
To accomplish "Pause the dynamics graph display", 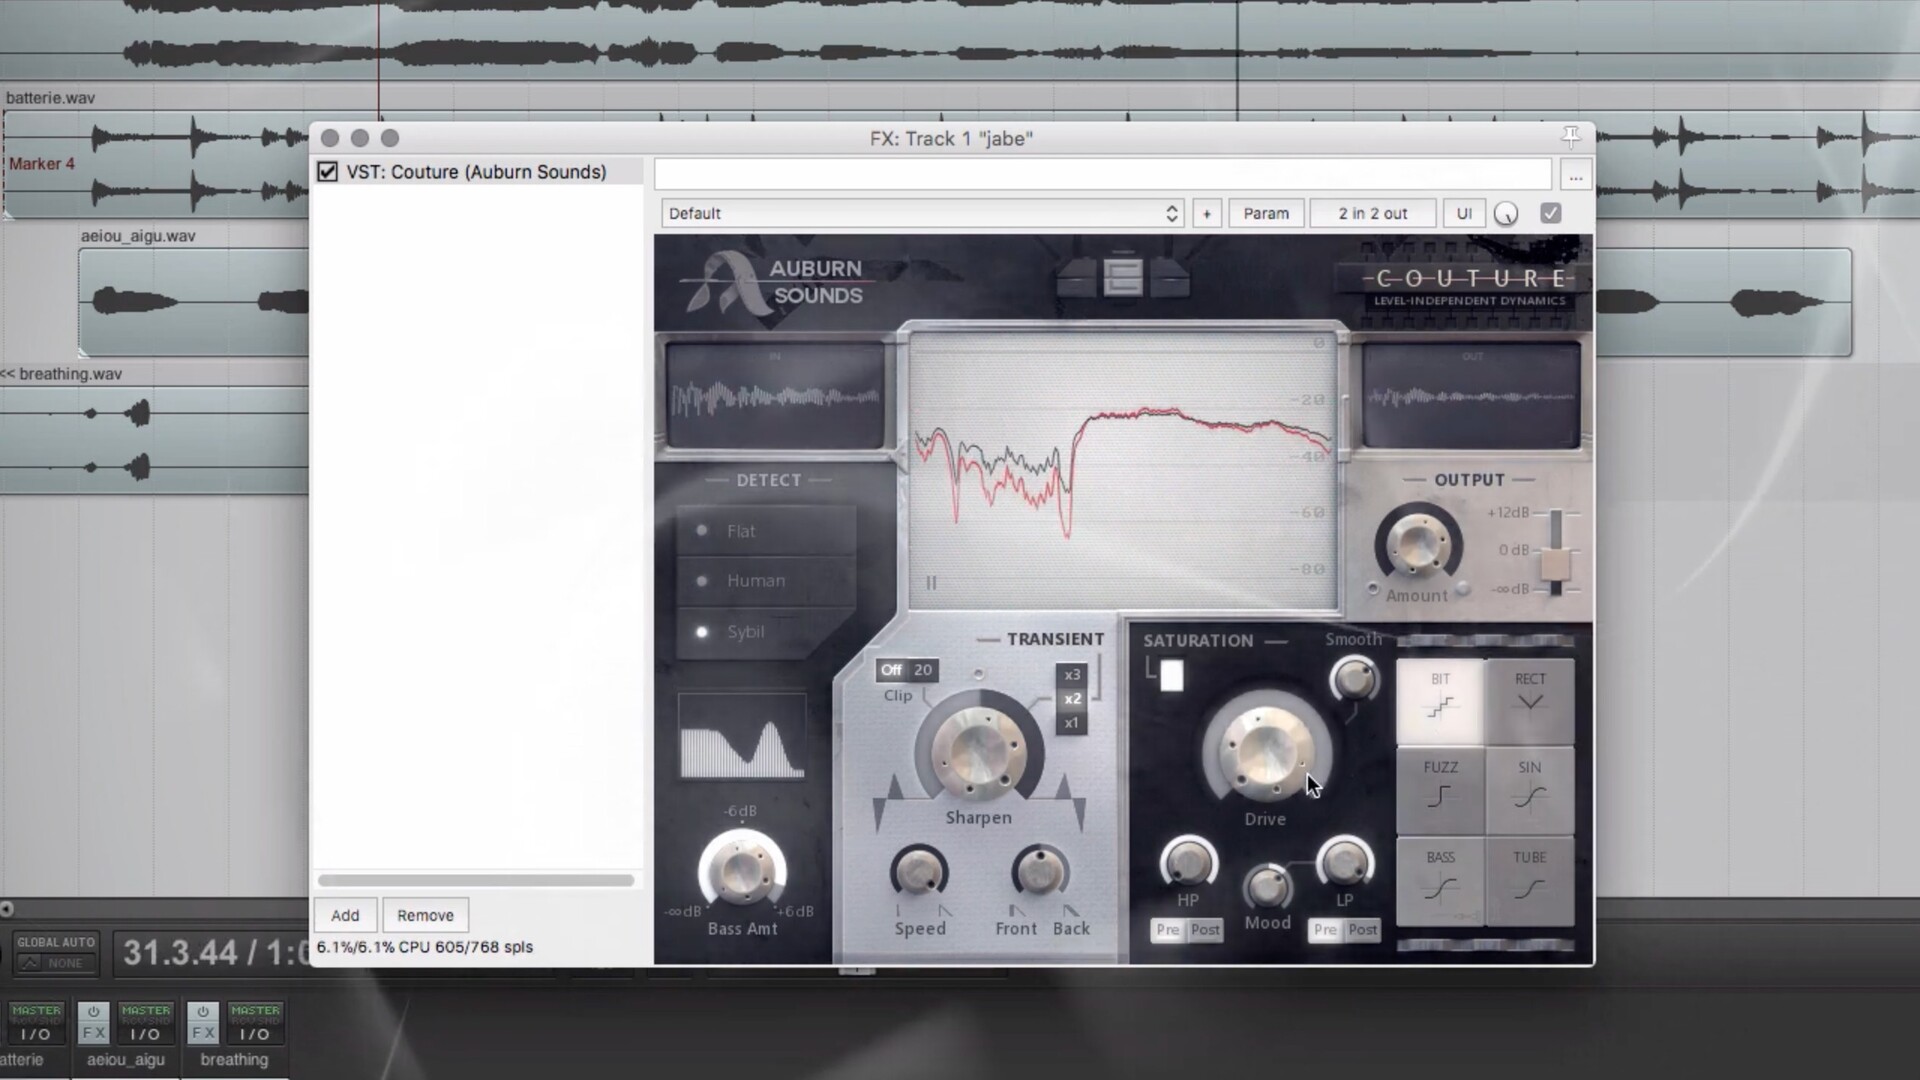I will click(931, 582).
